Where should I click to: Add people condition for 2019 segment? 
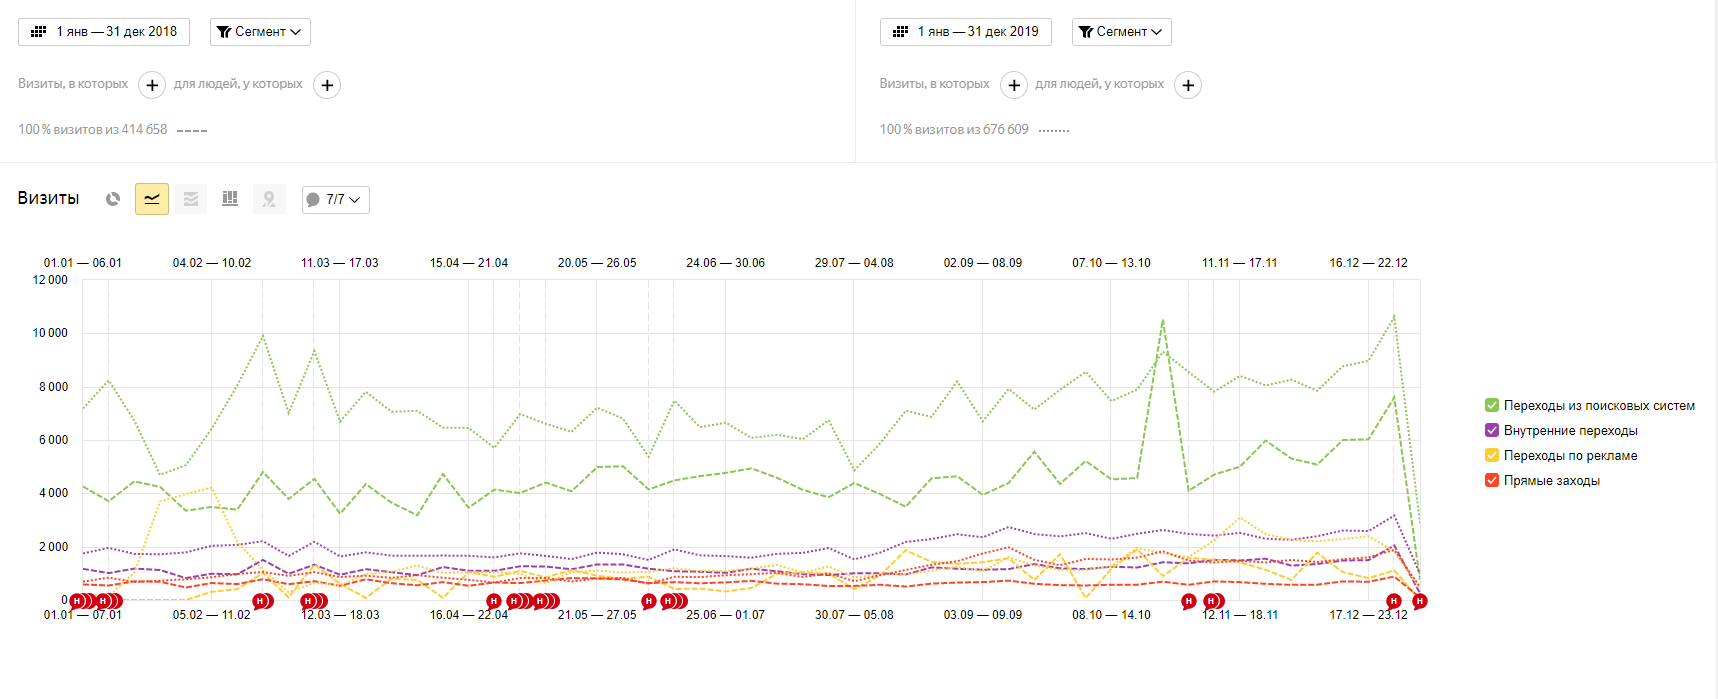click(x=1188, y=85)
